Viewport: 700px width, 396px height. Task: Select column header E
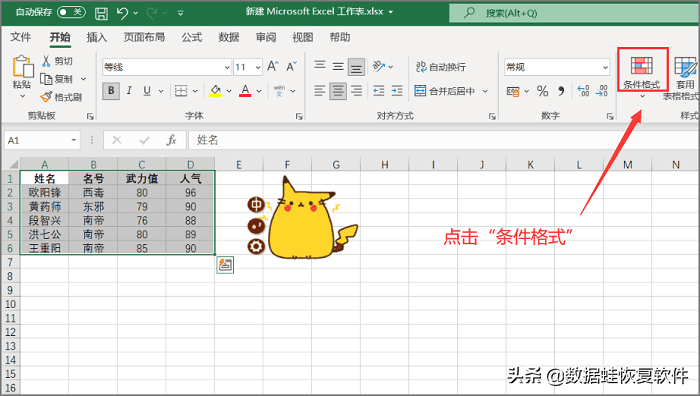(x=239, y=165)
